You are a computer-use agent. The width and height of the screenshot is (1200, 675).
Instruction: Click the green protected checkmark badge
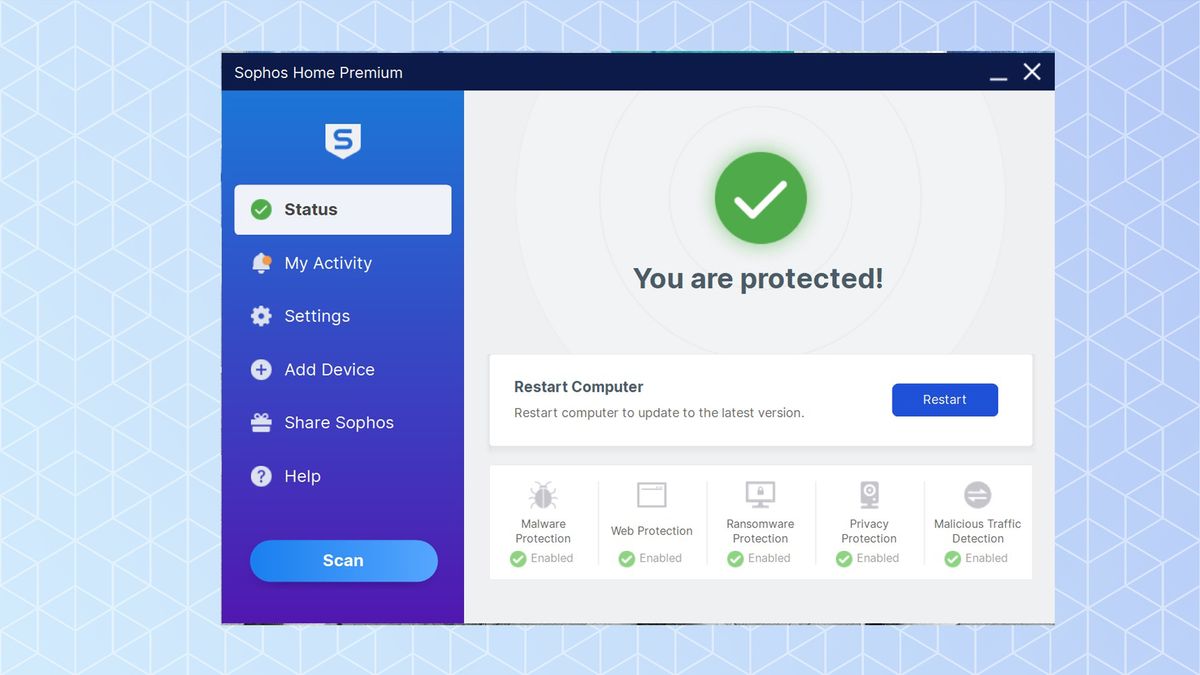point(760,197)
